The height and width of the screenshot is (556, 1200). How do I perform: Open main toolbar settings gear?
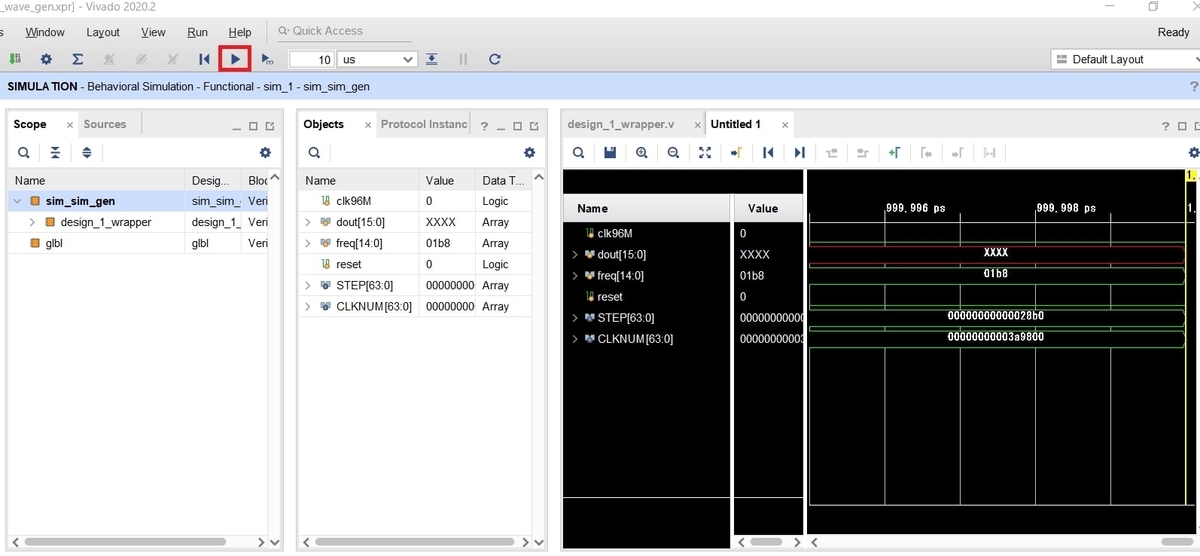point(46,59)
